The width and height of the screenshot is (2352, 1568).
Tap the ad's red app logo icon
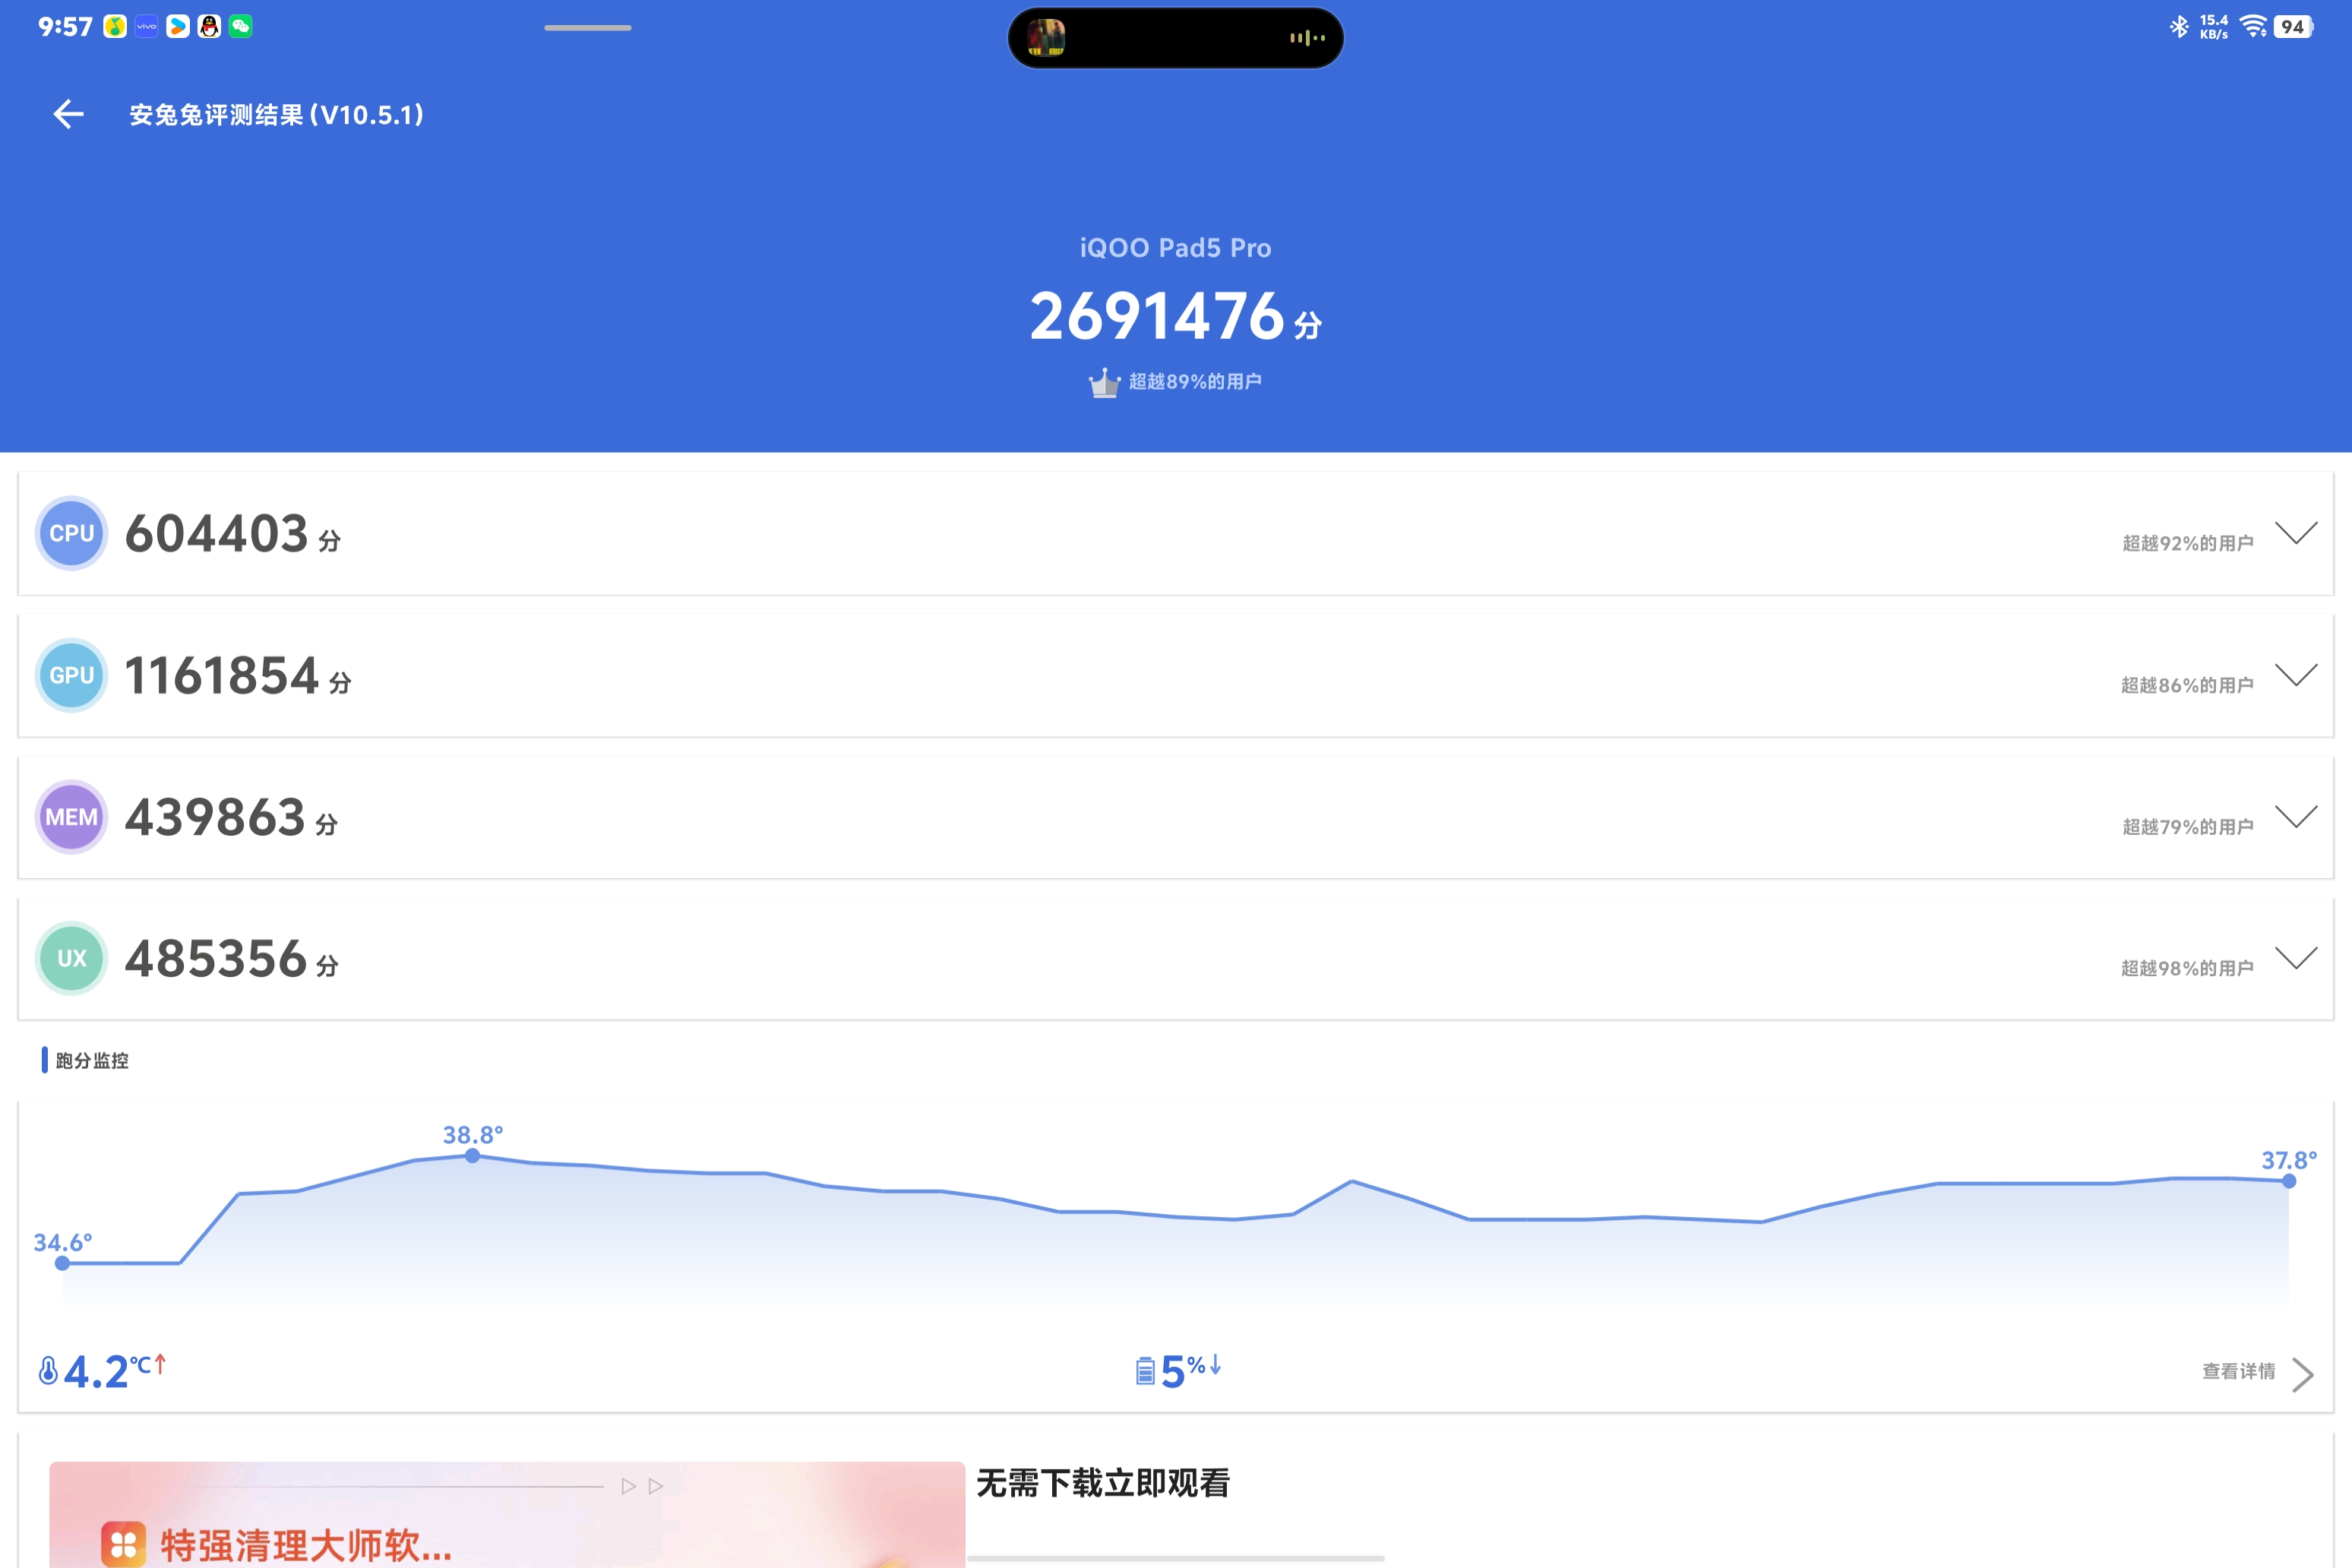(123, 1544)
